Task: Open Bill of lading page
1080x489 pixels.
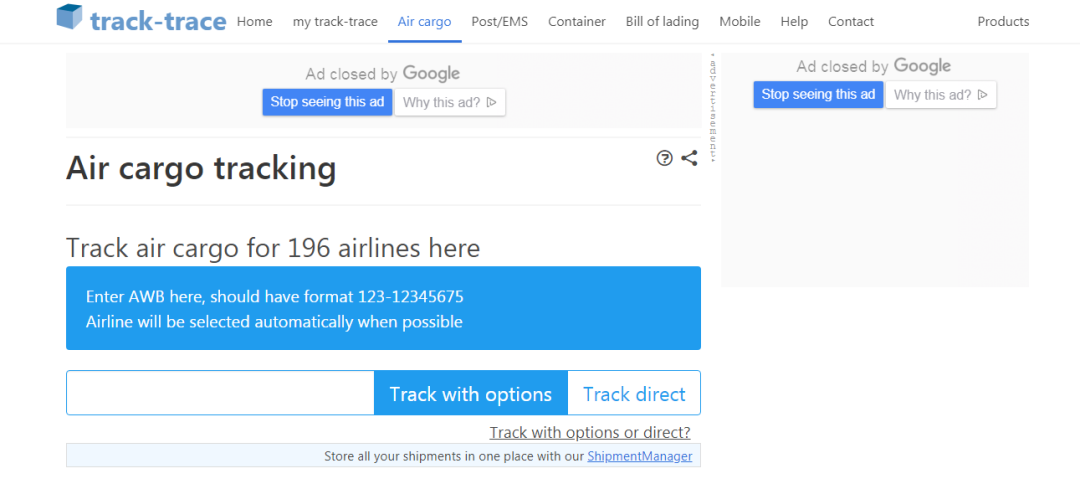Action: pos(662,21)
